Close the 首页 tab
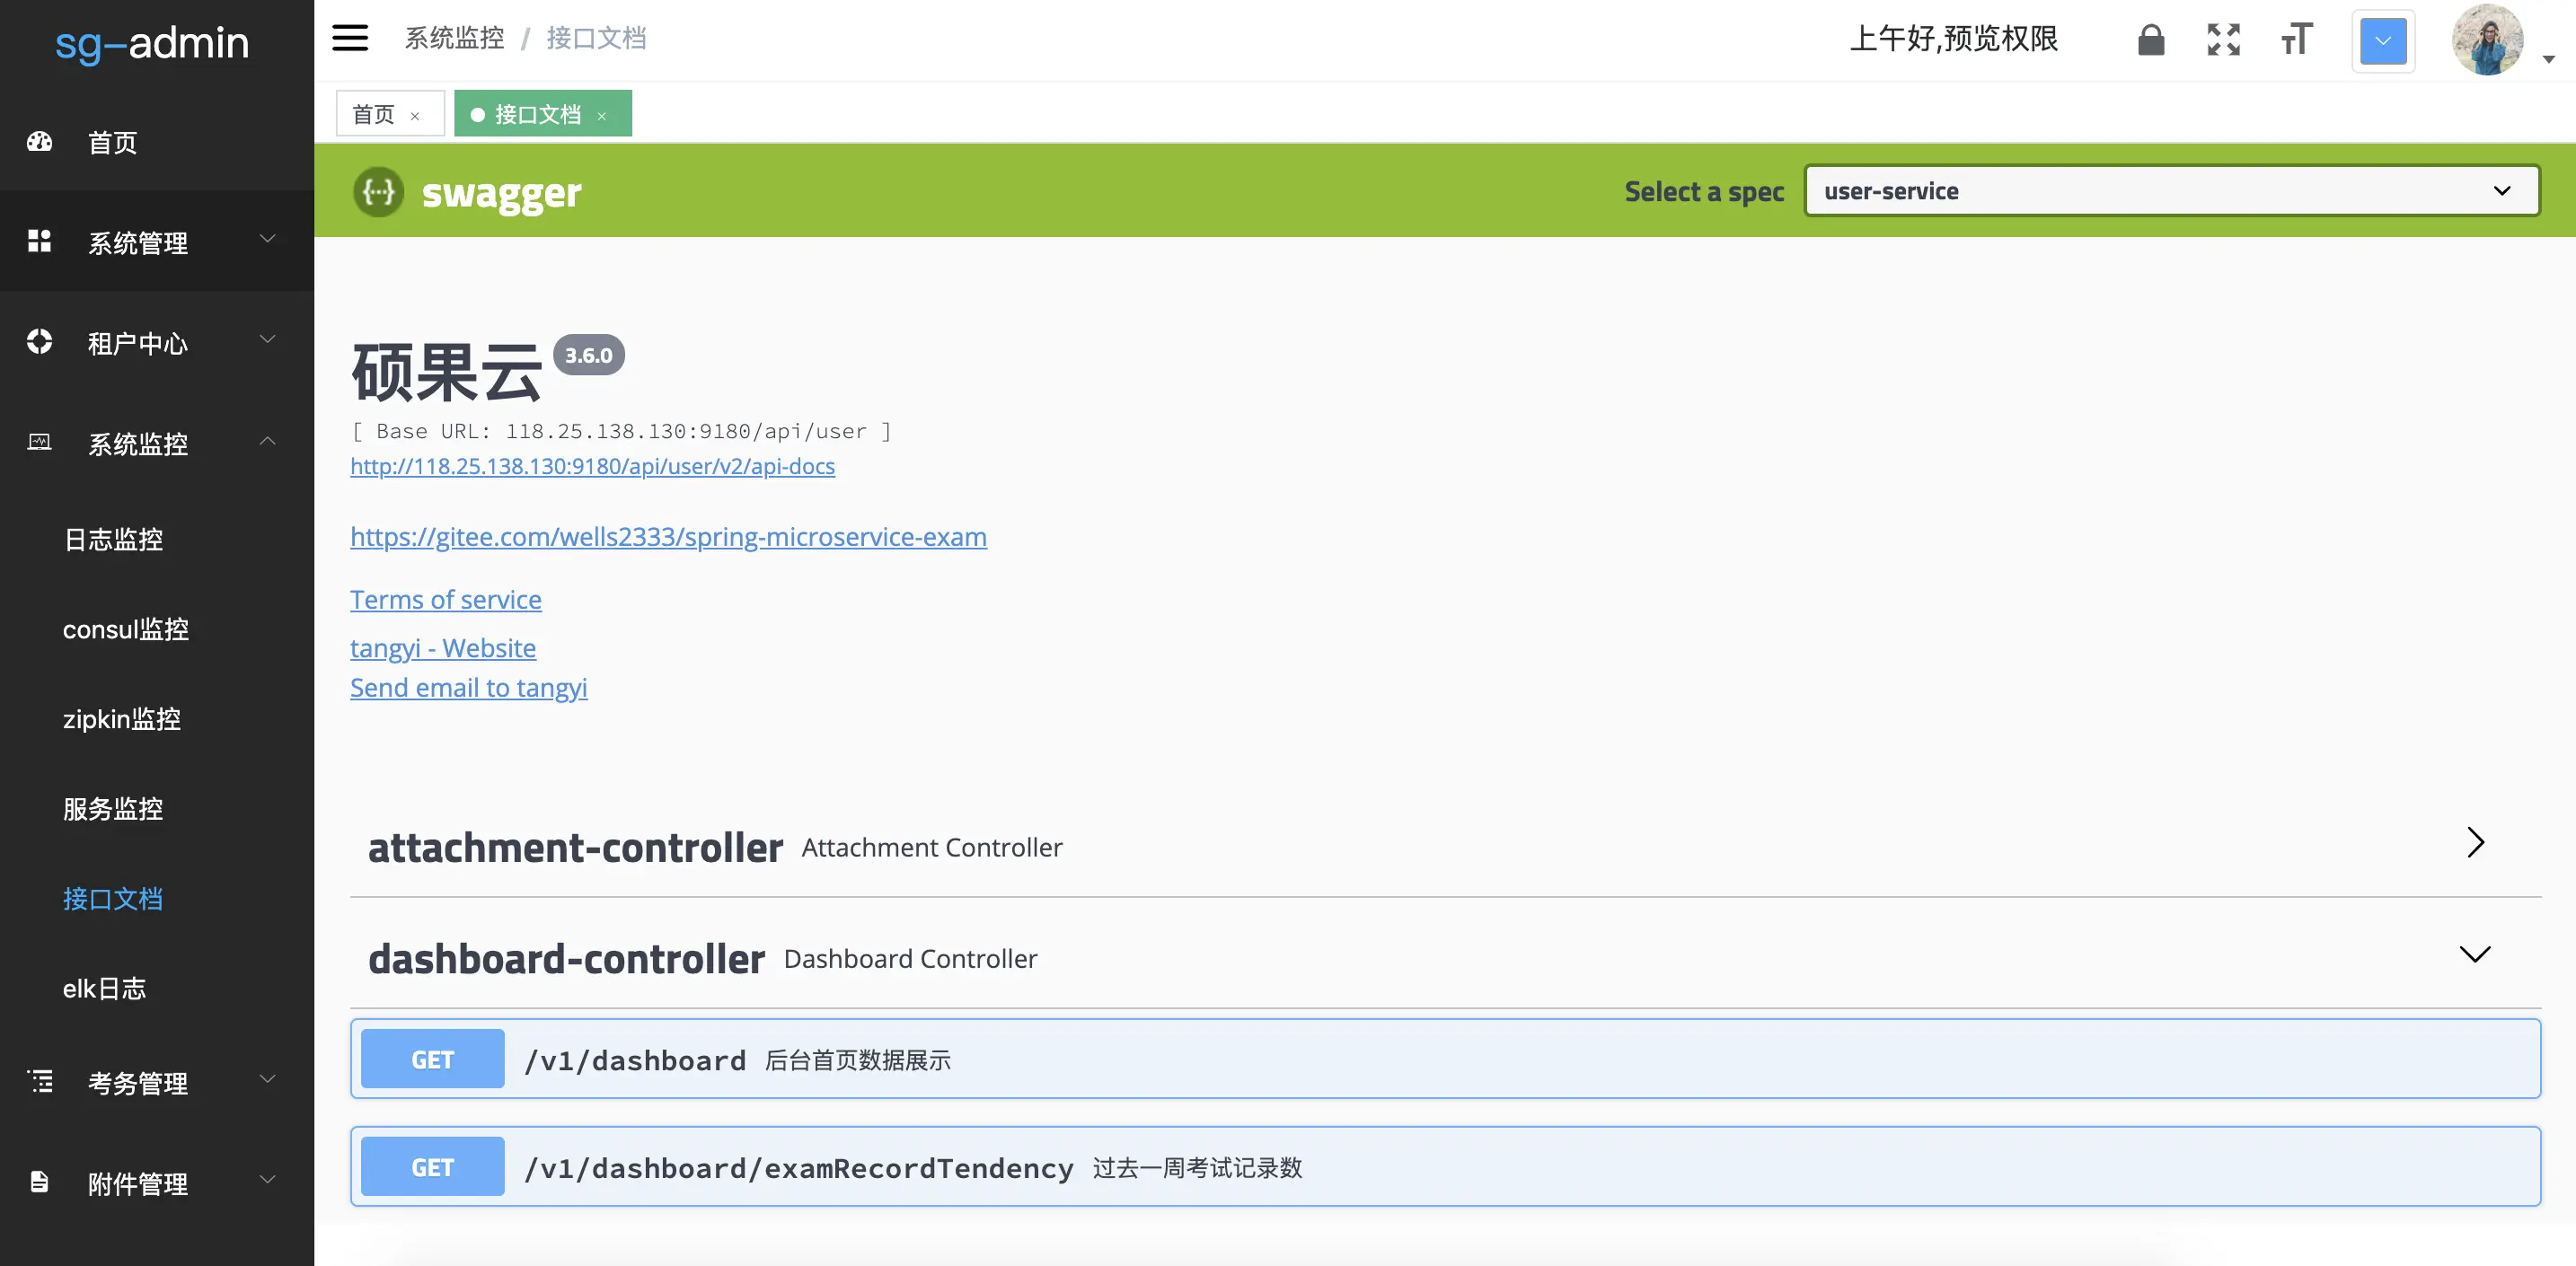The height and width of the screenshot is (1266, 2576). [415, 116]
